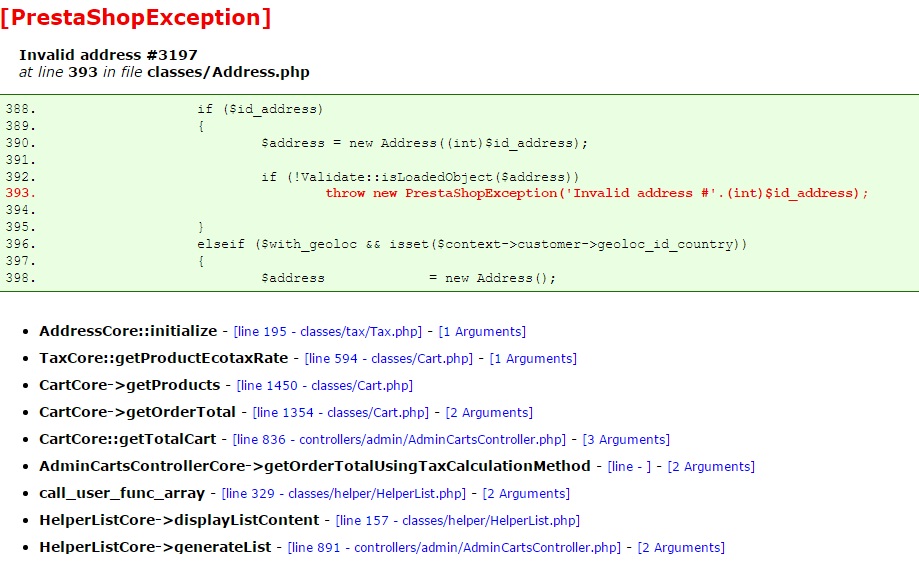Viewport: 919px width, 564px height.
Task: Show the 3 arguments for CartCore::getTotalCart
Action: tap(626, 440)
